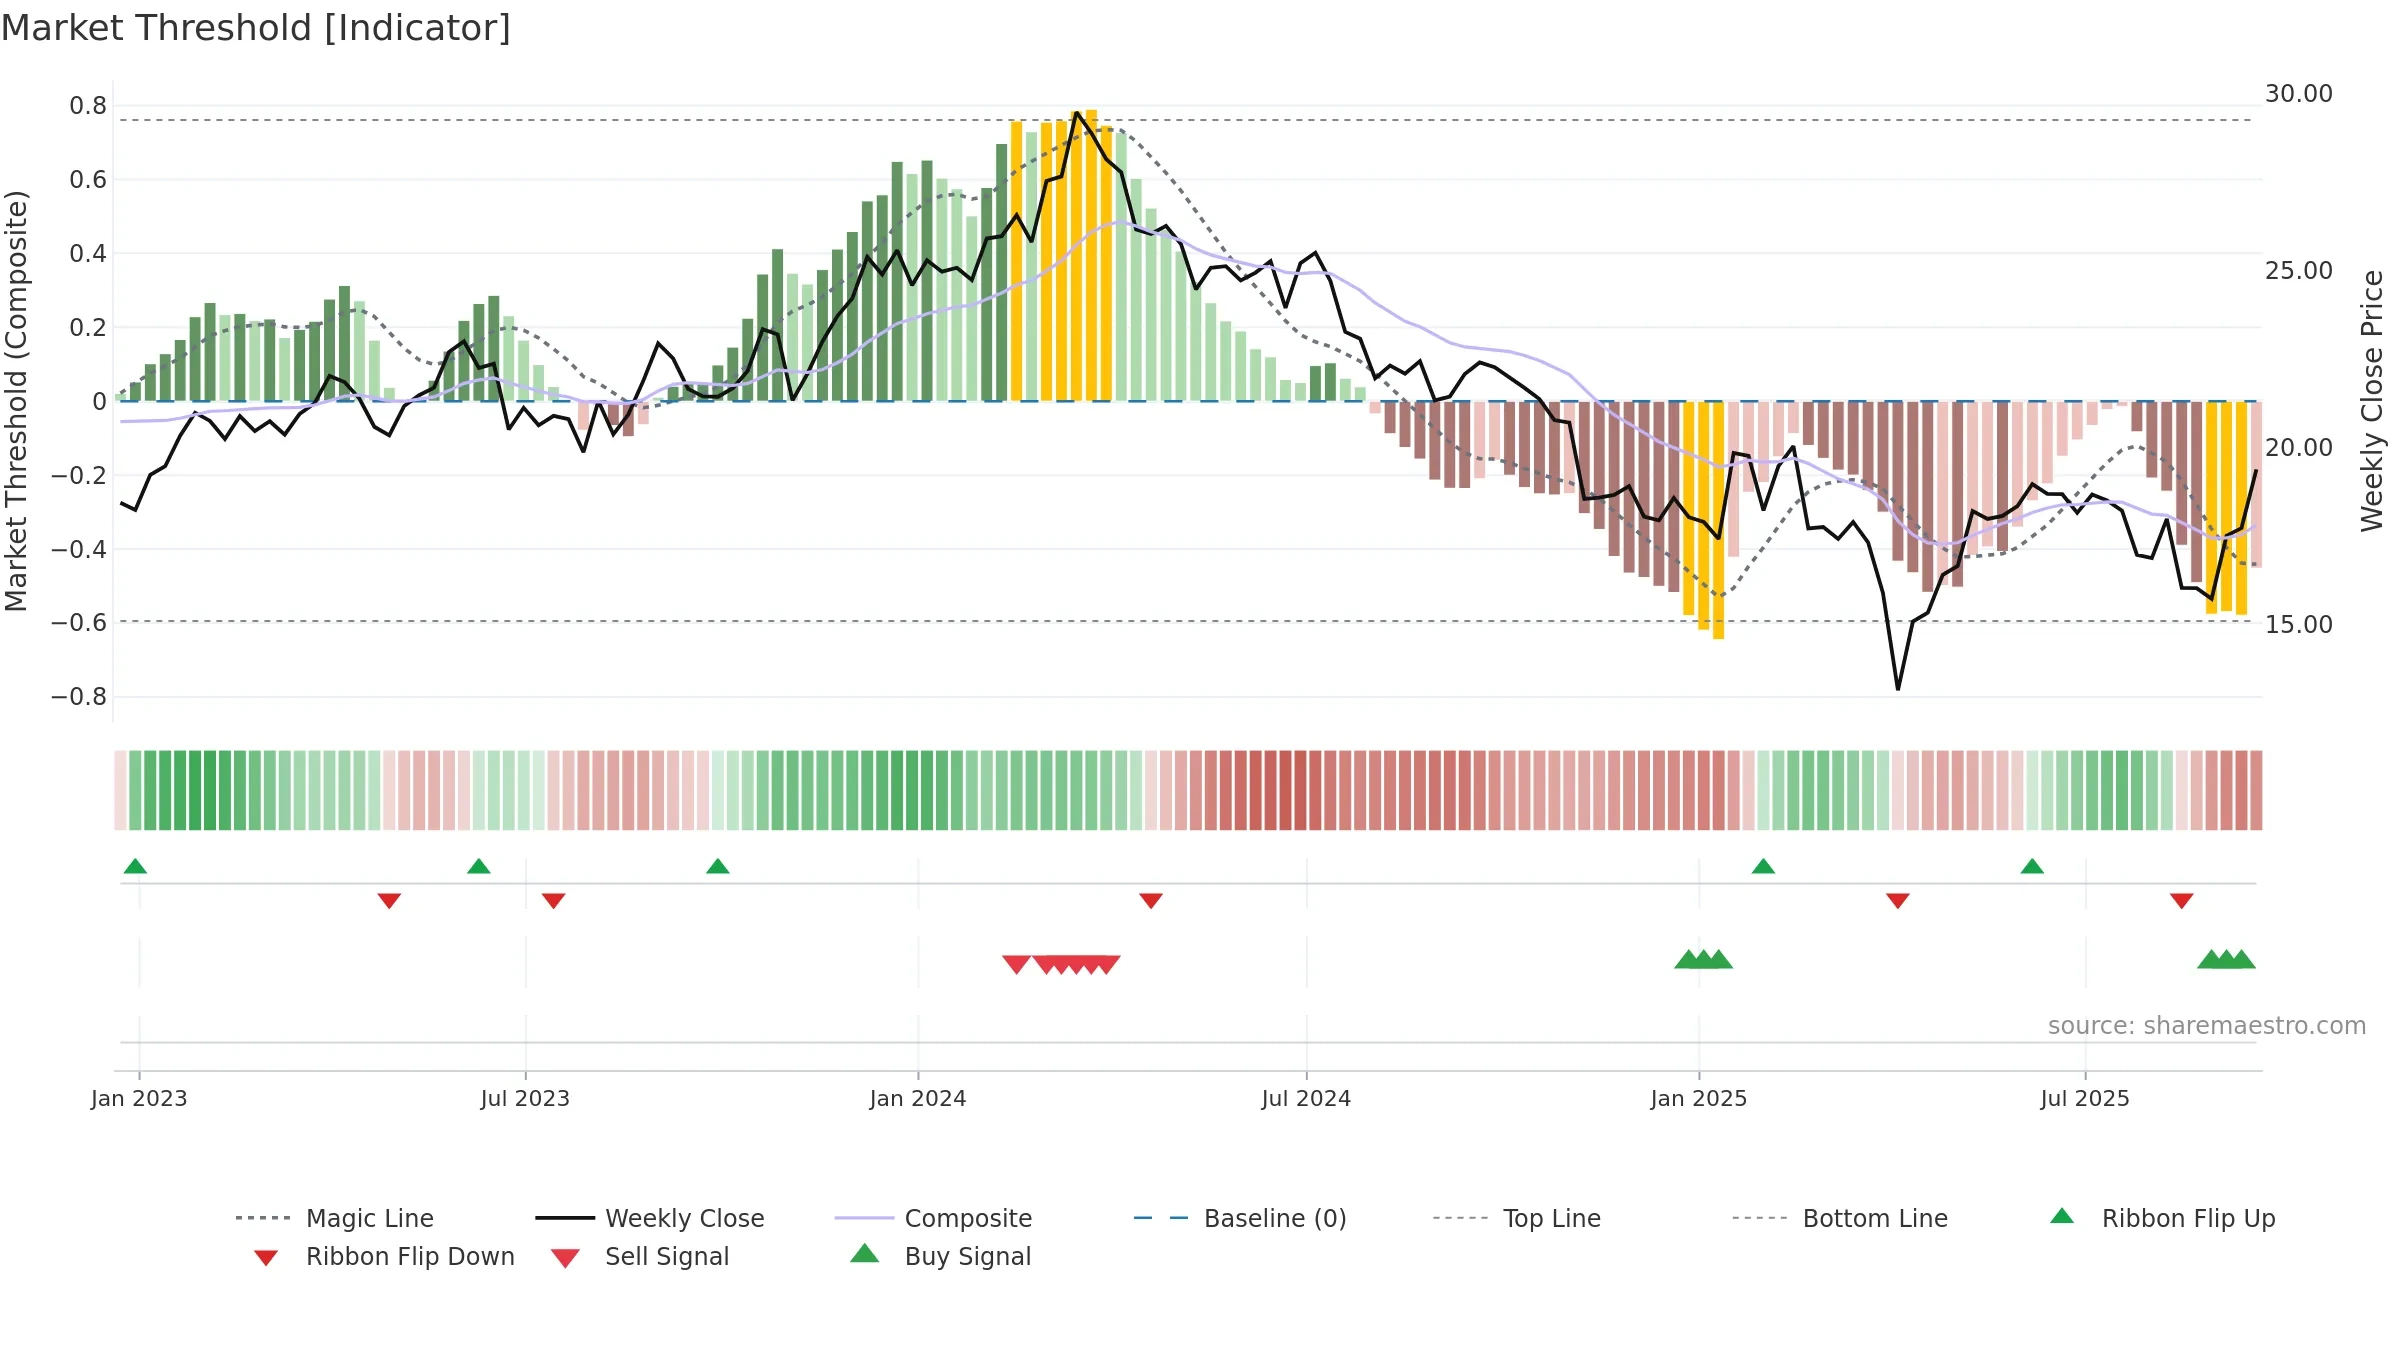Screen dimensions: 2400x1350
Task: Click the lowest point of the Weekly Close line
Action: coord(1898,689)
